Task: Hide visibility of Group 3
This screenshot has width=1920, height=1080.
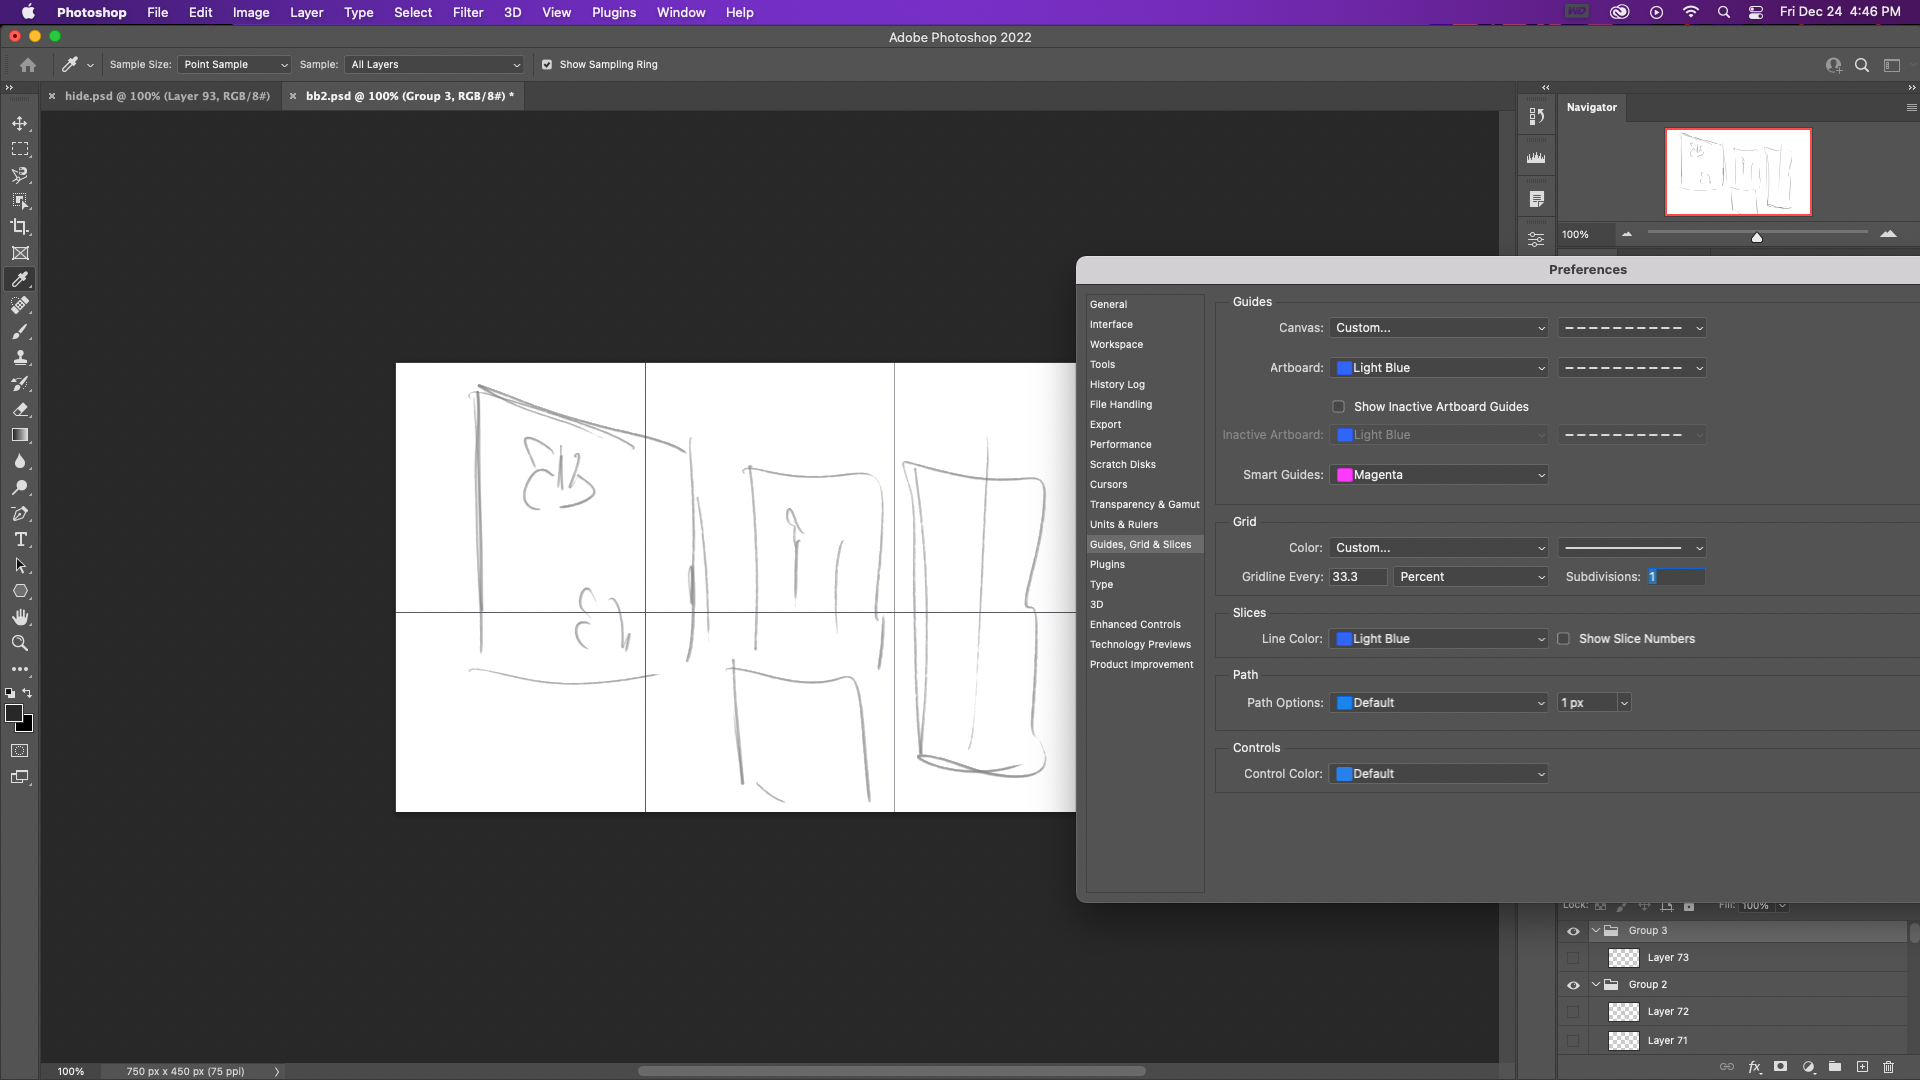Action: click(x=1573, y=930)
